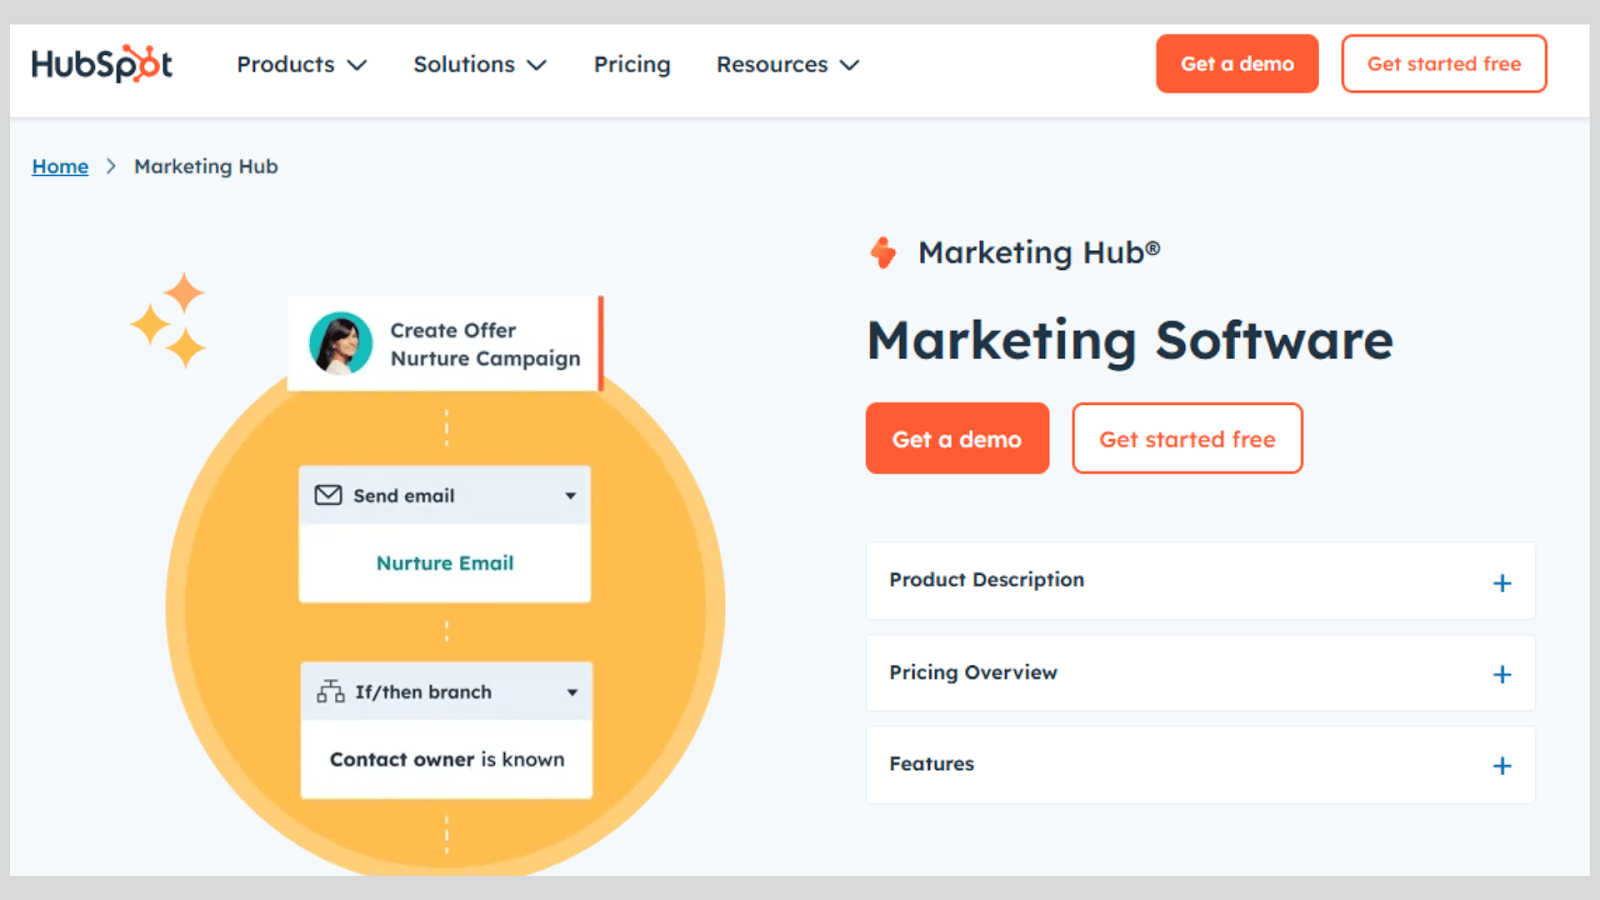The height and width of the screenshot is (900, 1600).
Task: Click the Solutions chevron arrow
Action: pyautogui.click(x=537, y=65)
